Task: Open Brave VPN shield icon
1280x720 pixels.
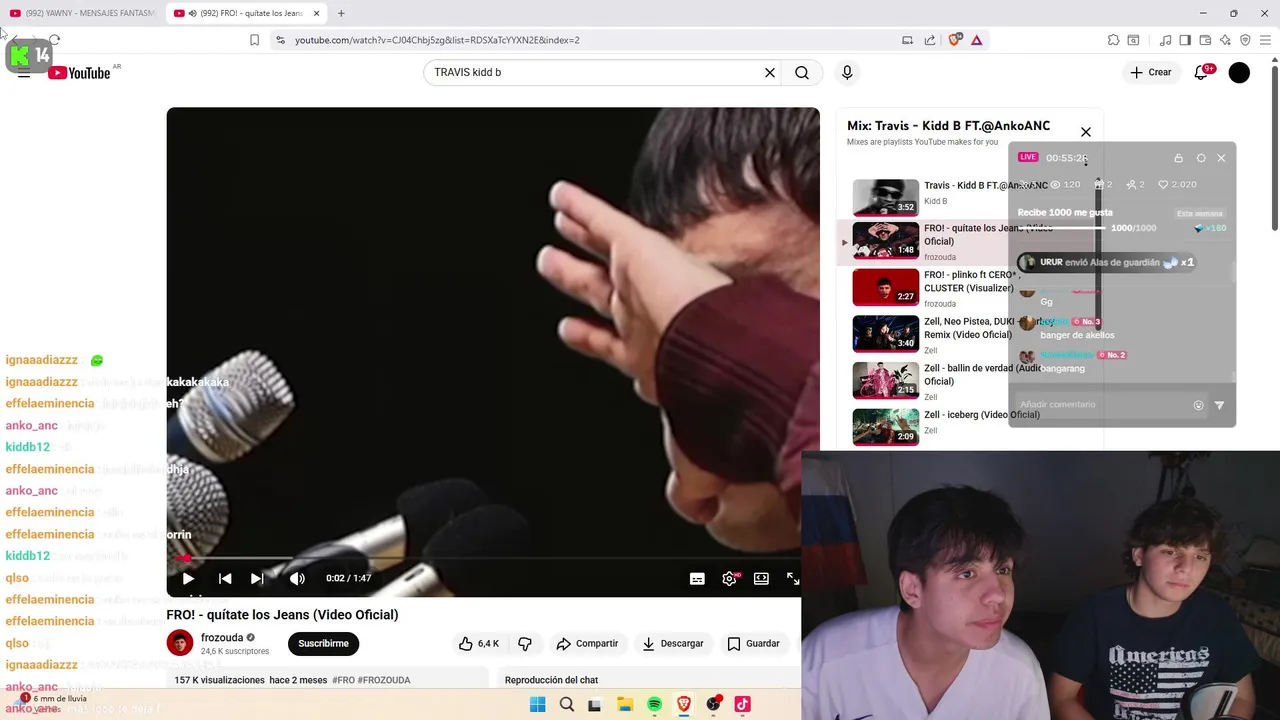Action: [x=1245, y=40]
